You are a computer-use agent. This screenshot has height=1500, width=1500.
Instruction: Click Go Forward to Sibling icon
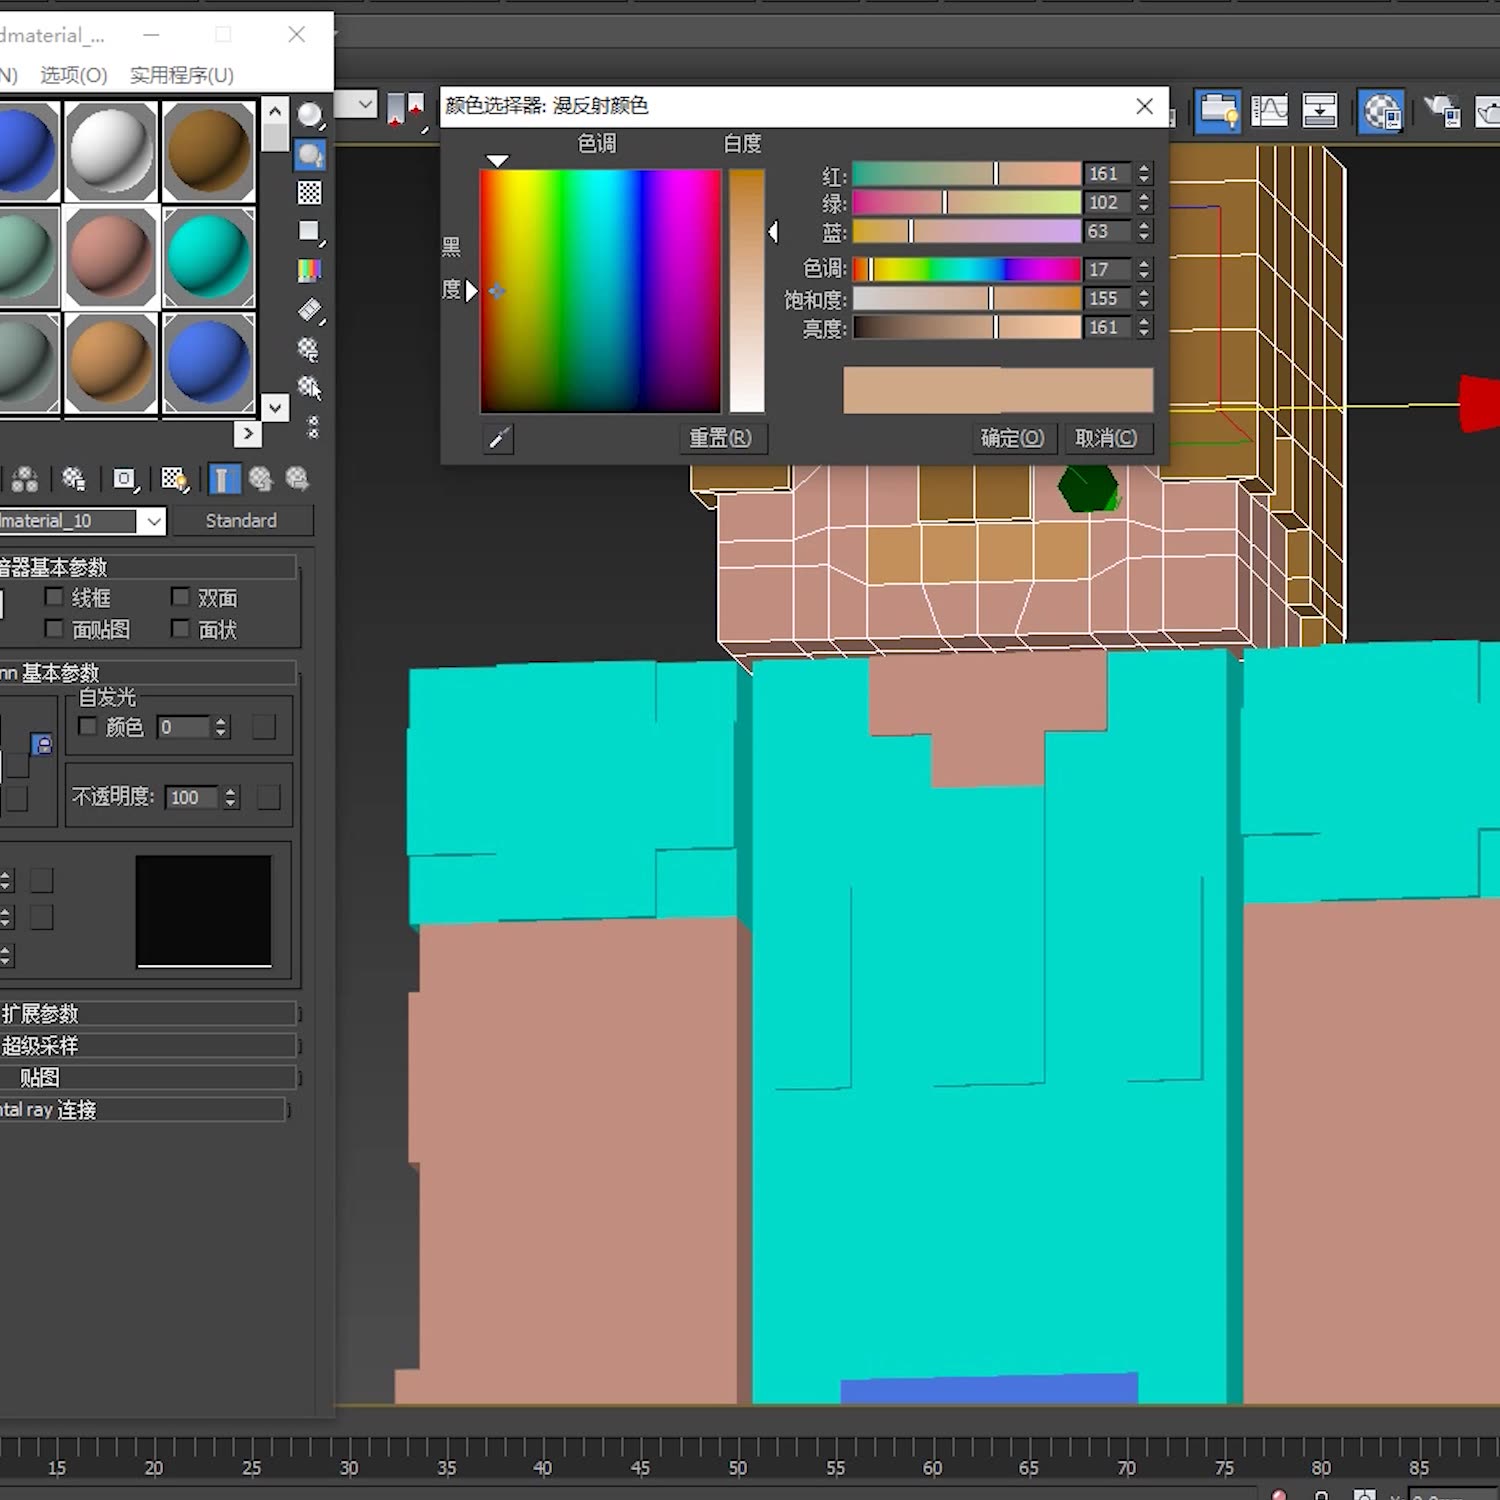pos(297,480)
